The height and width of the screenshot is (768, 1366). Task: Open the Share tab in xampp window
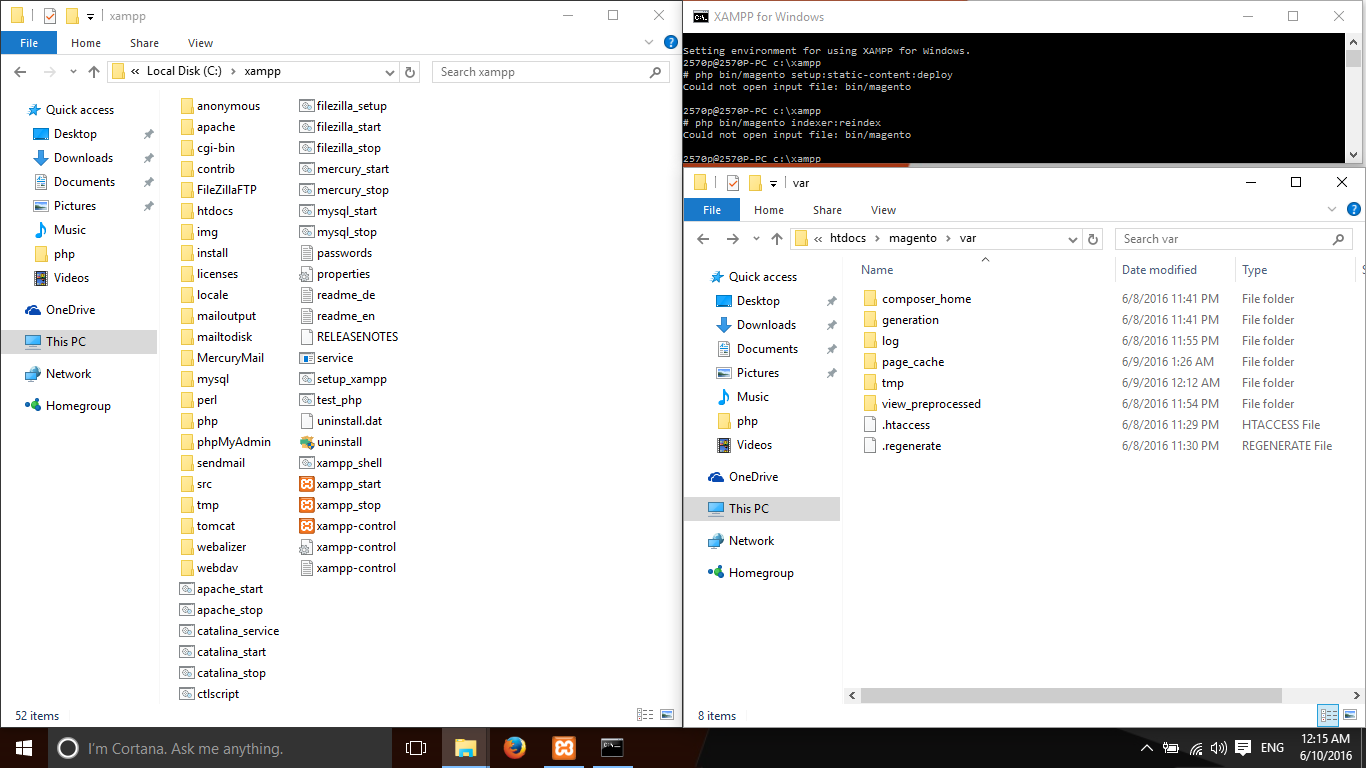point(144,43)
